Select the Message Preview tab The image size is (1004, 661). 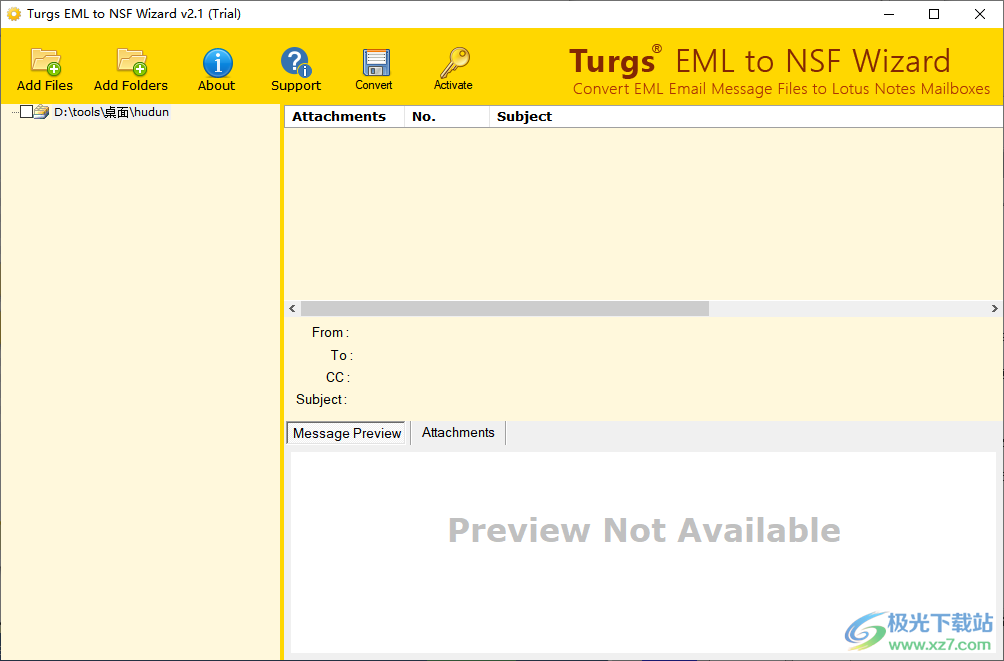point(346,432)
